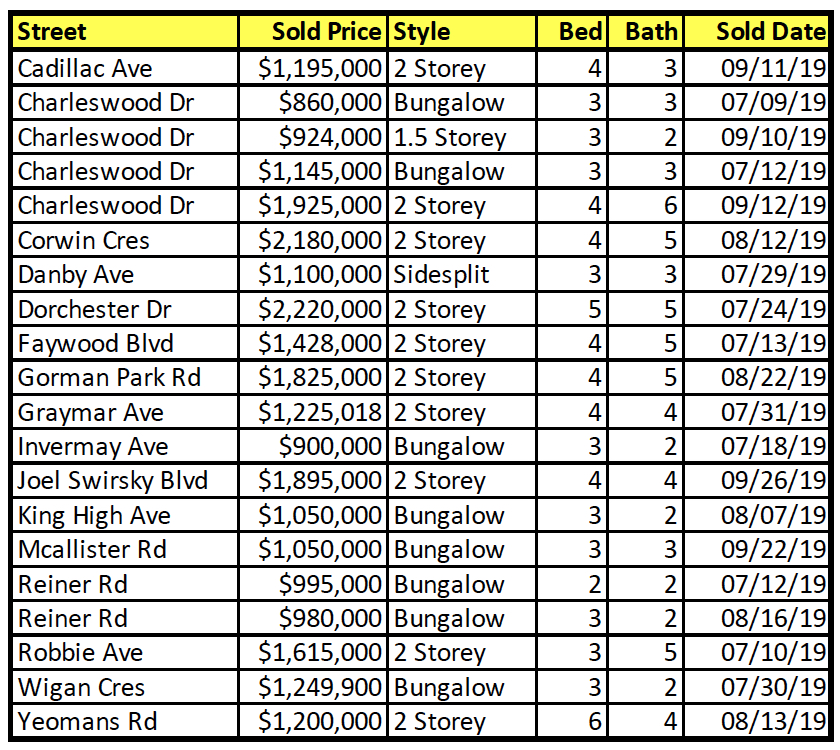Select the 1.5 Storey style cell
840x750 pixels.
coord(462,137)
